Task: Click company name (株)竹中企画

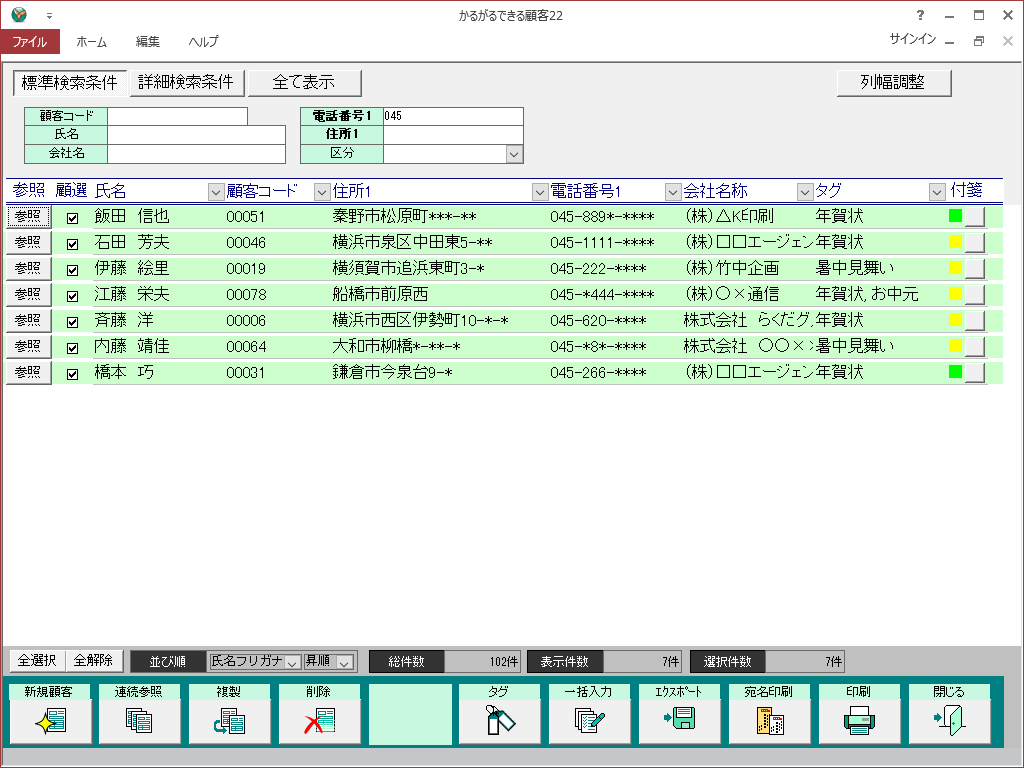Action: coord(731,268)
